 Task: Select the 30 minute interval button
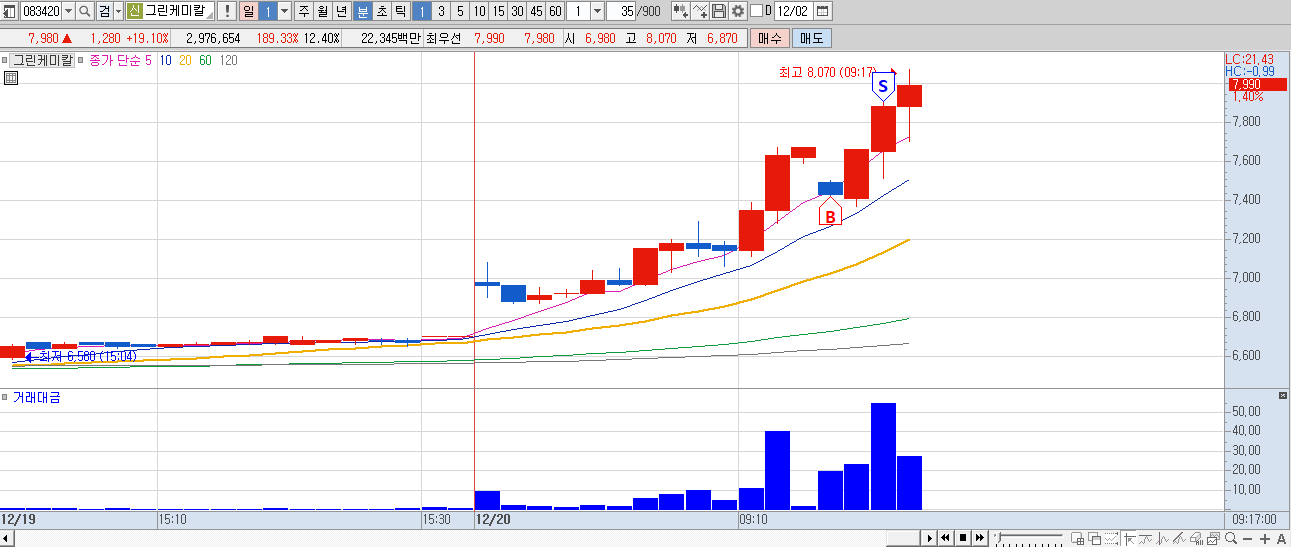pyautogui.click(x=517, y=11)
